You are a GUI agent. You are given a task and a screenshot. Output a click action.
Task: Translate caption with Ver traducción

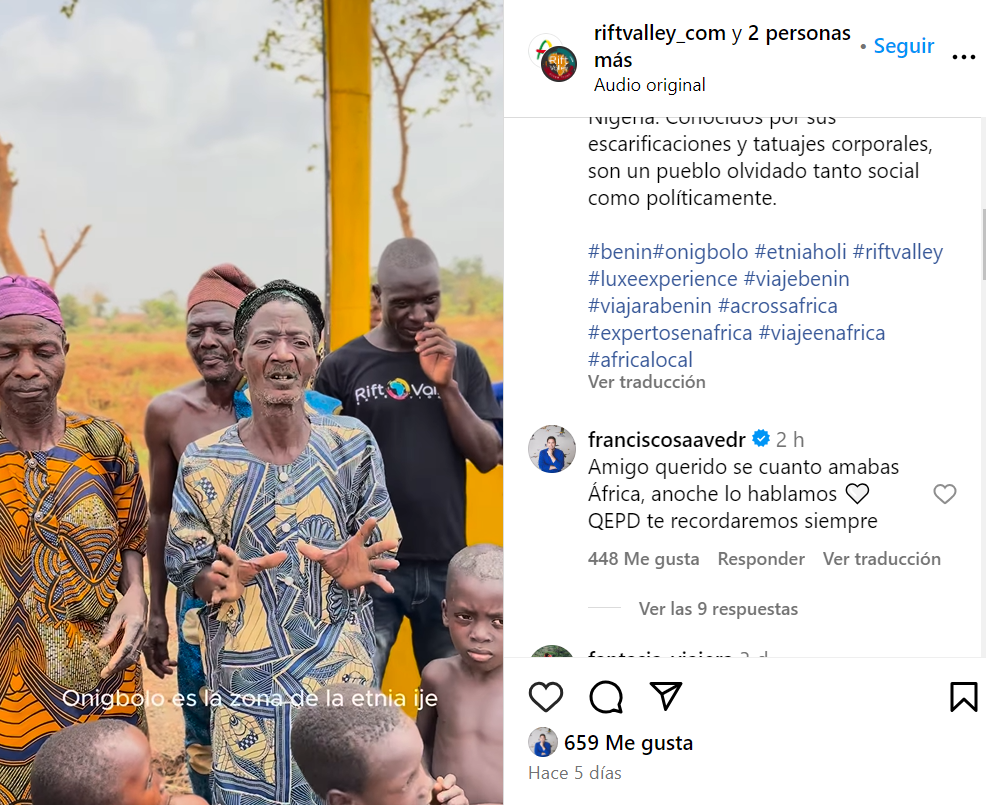[x=646, y=382]
